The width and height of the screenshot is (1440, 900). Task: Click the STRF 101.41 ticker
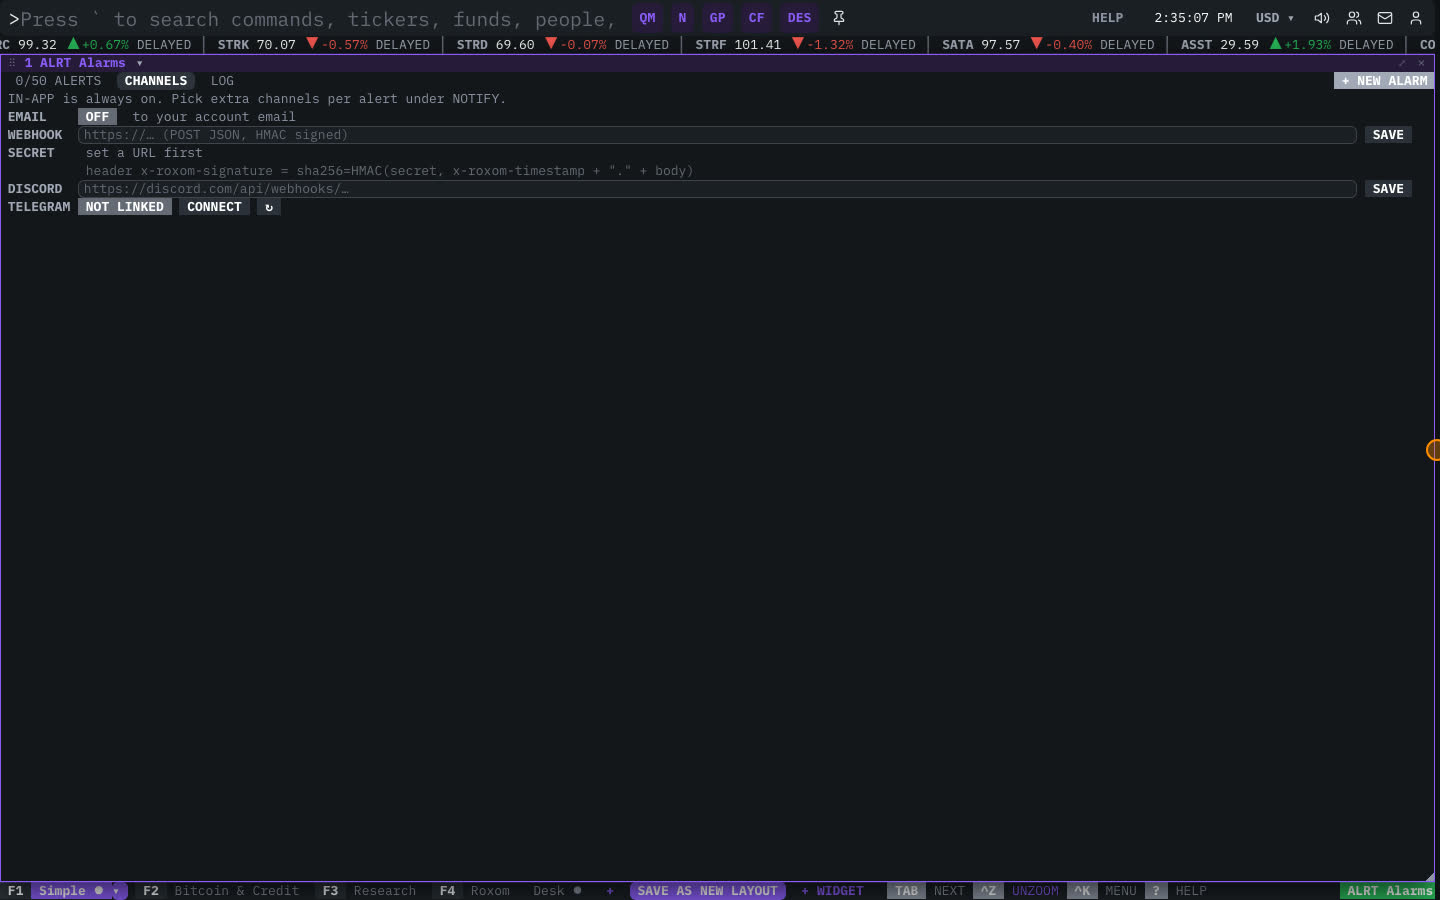(805, 45)
